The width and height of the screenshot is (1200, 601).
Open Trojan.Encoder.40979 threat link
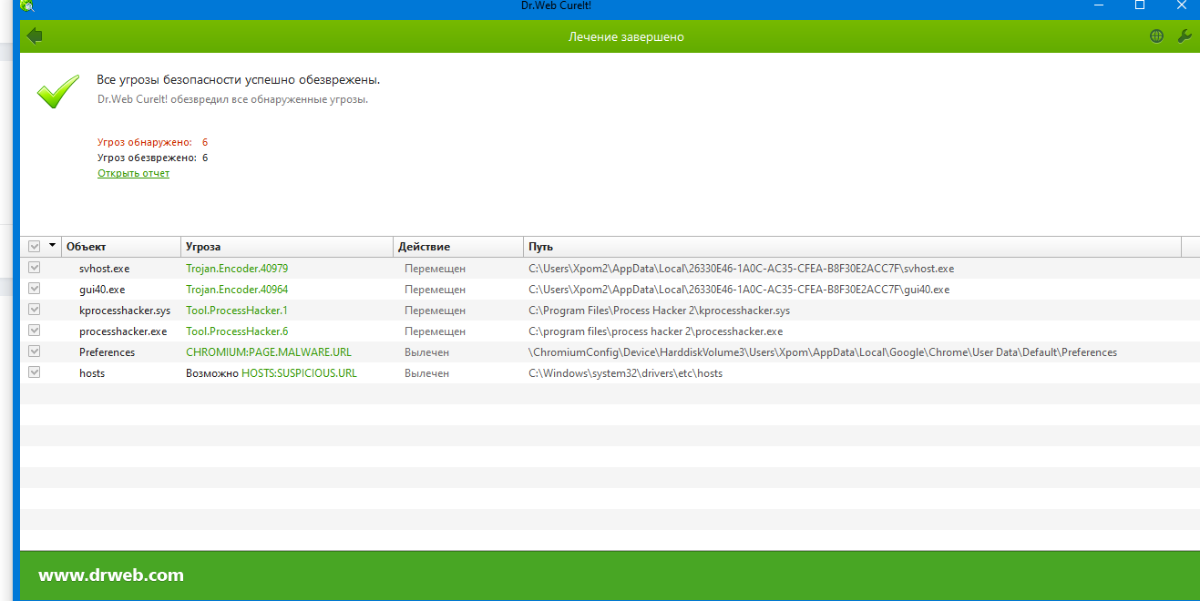coord(237,269)
